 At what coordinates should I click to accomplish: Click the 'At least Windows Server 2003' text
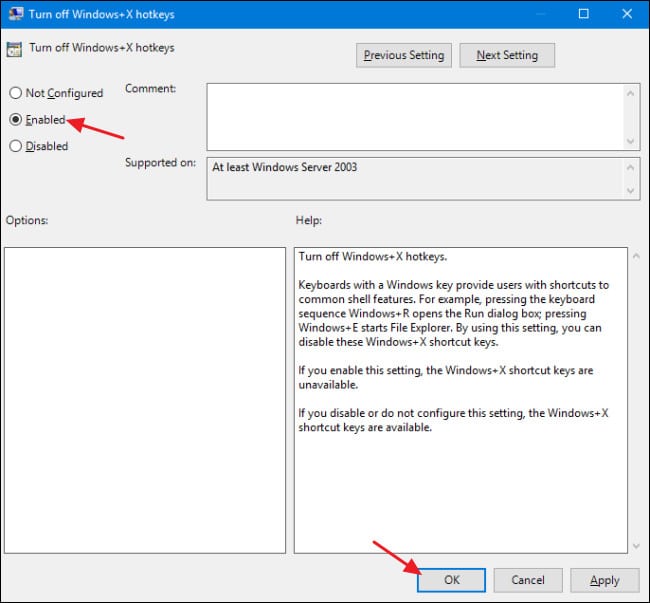pos(284,167)
